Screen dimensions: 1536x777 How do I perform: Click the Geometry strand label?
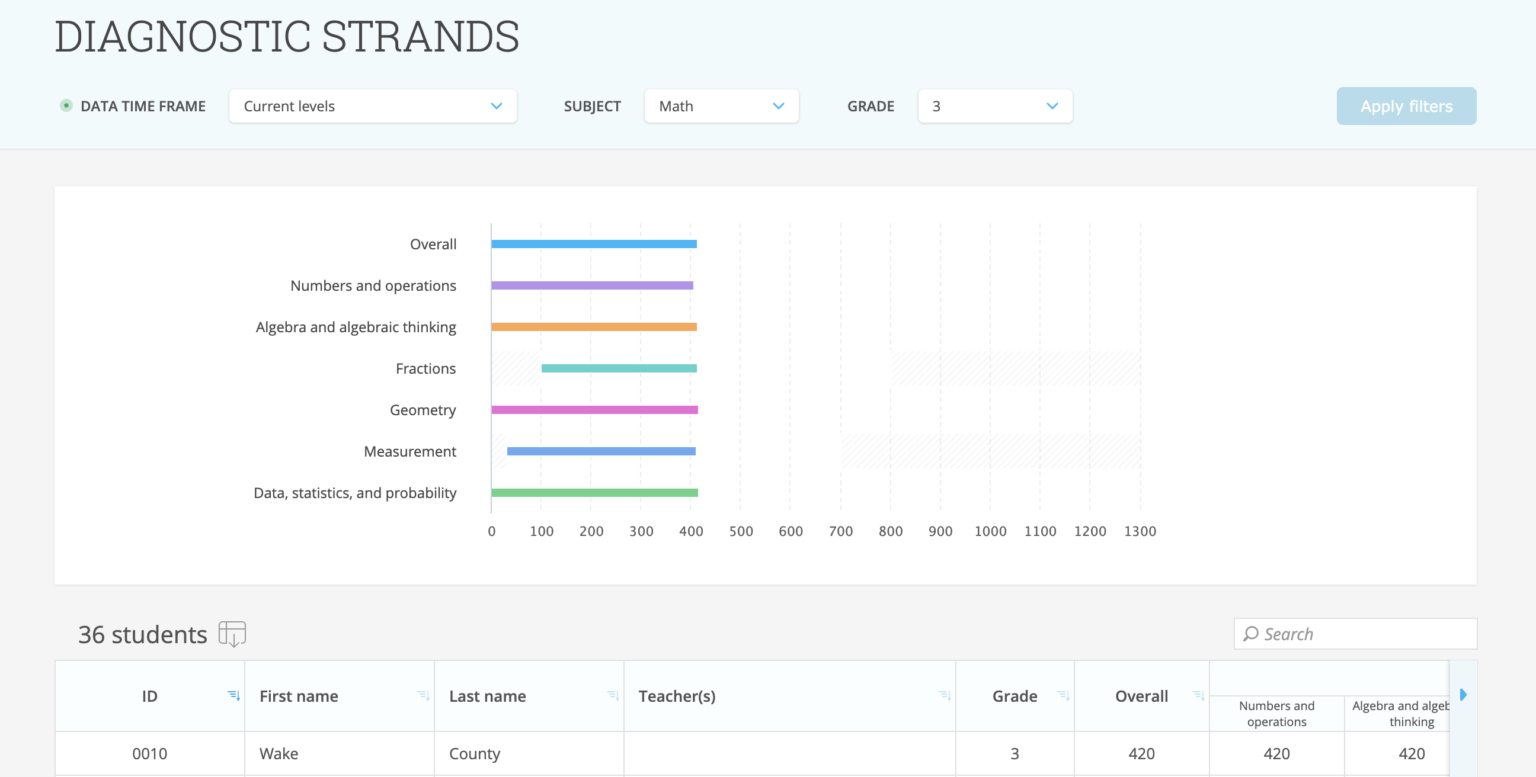(x=423, y=409)
